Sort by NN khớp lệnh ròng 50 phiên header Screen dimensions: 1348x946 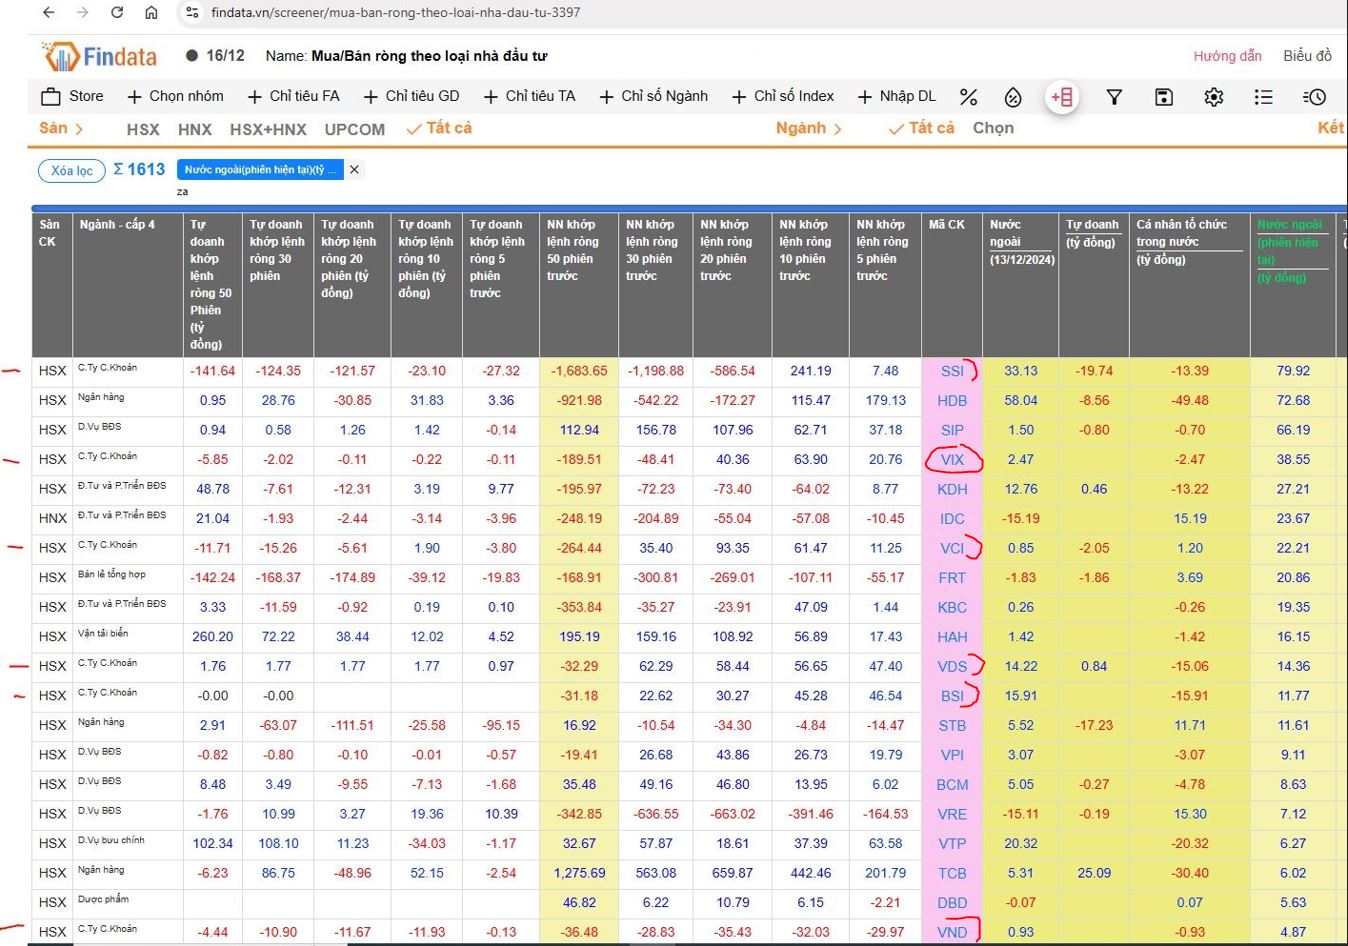573,250
